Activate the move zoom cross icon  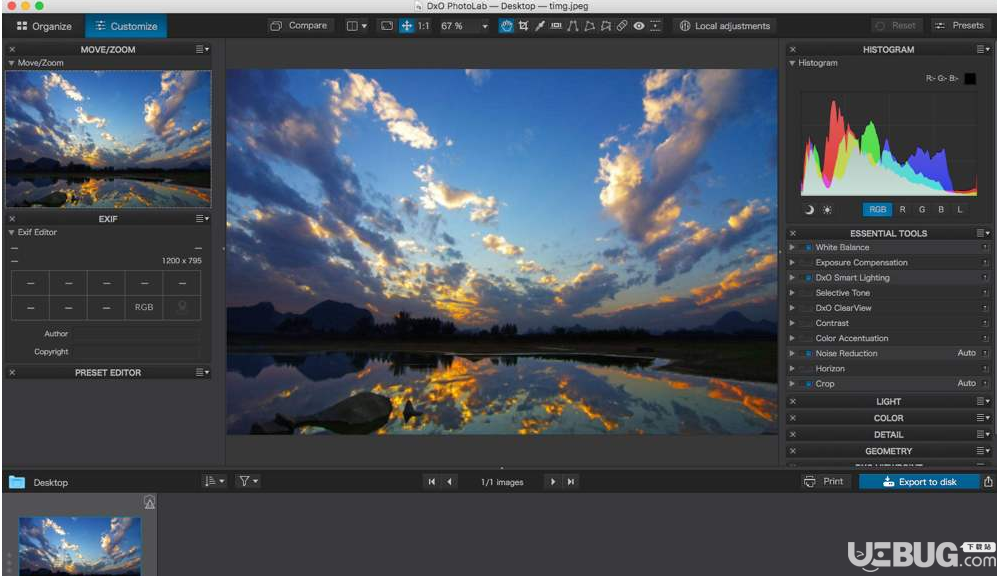(x=406, y=26)
